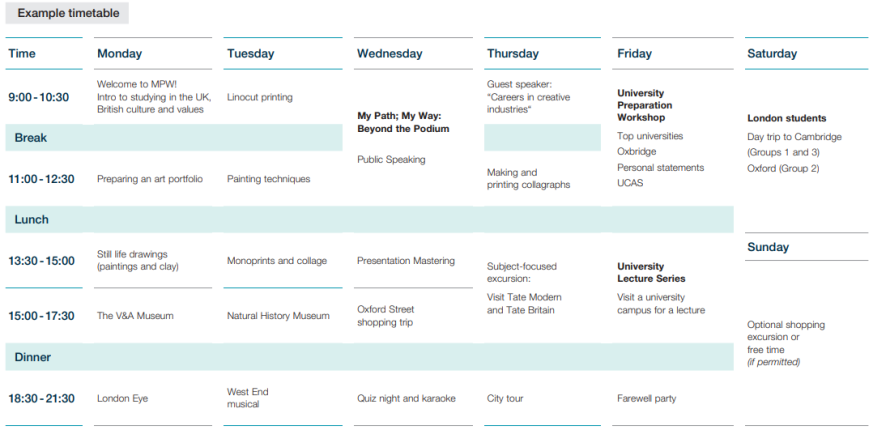Click the 9:00-10:30 time slot
The image size is (873, 430).
[40, 97]
